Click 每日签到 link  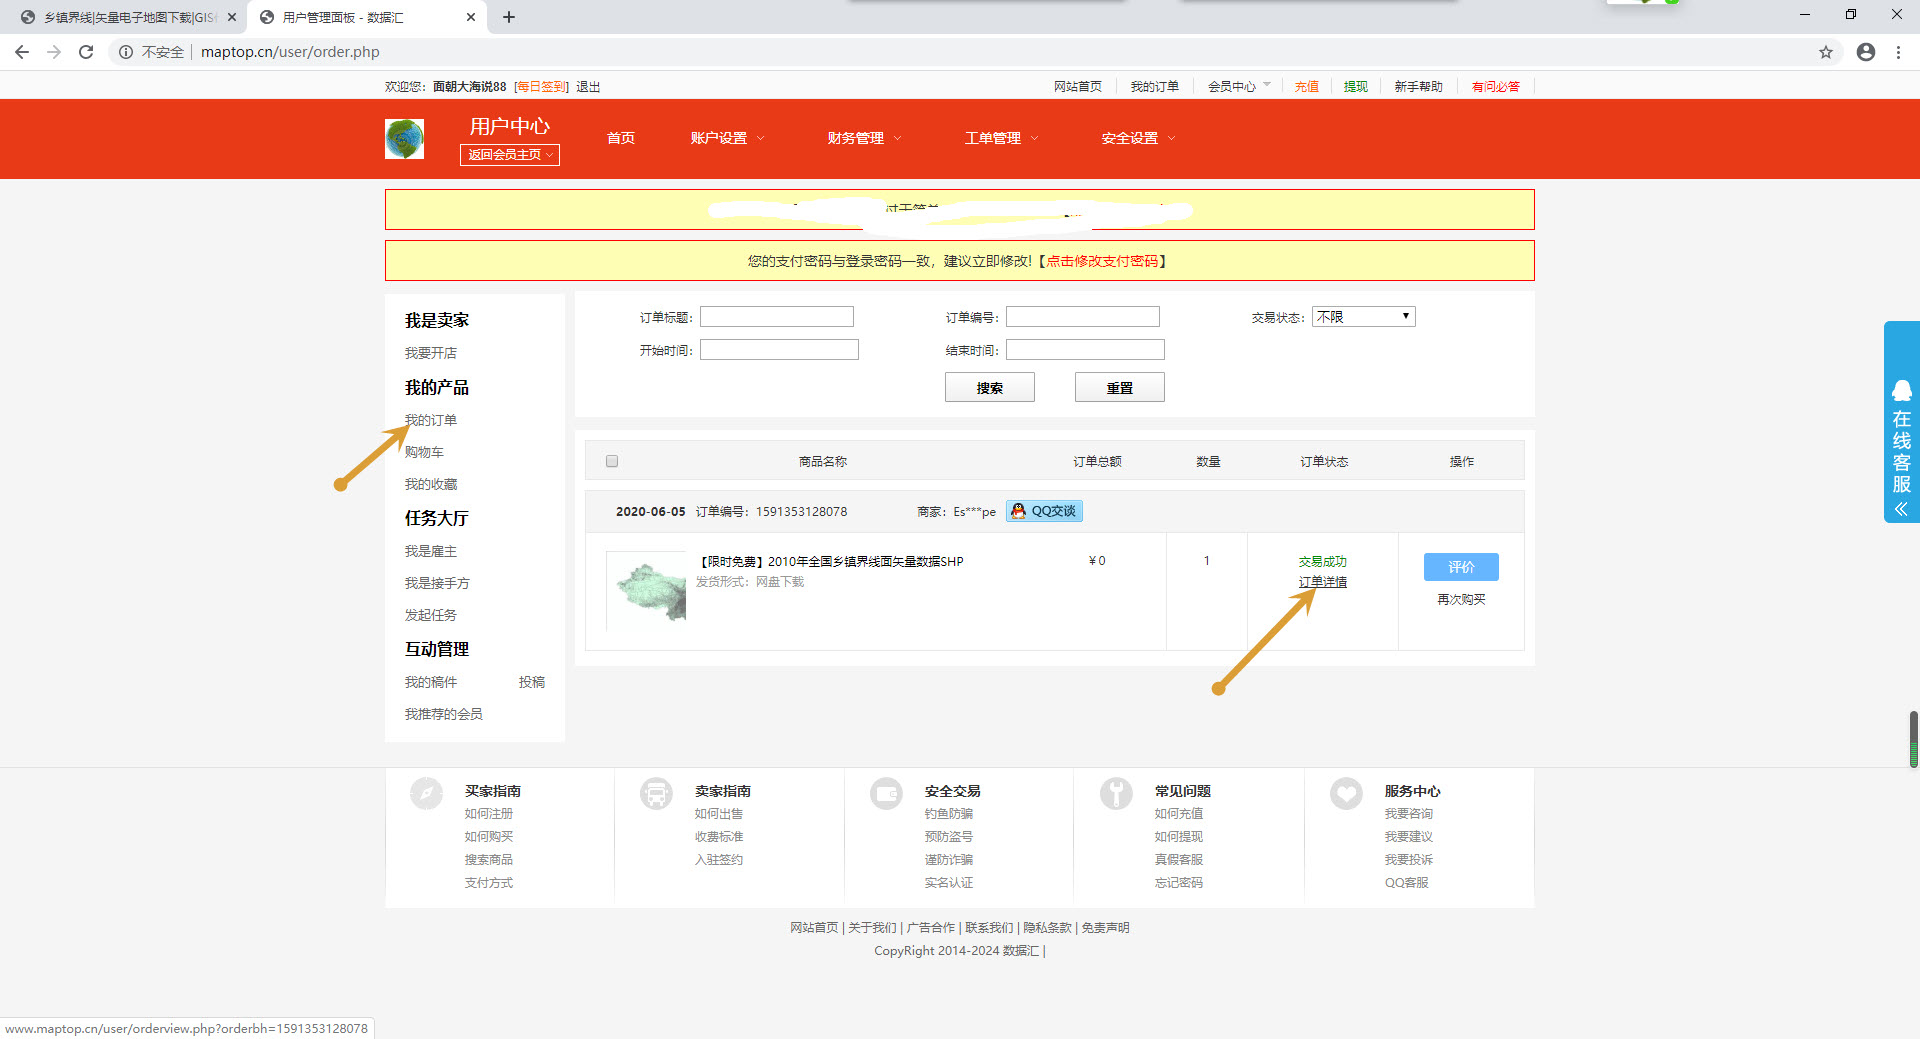(x=541, y=87)
